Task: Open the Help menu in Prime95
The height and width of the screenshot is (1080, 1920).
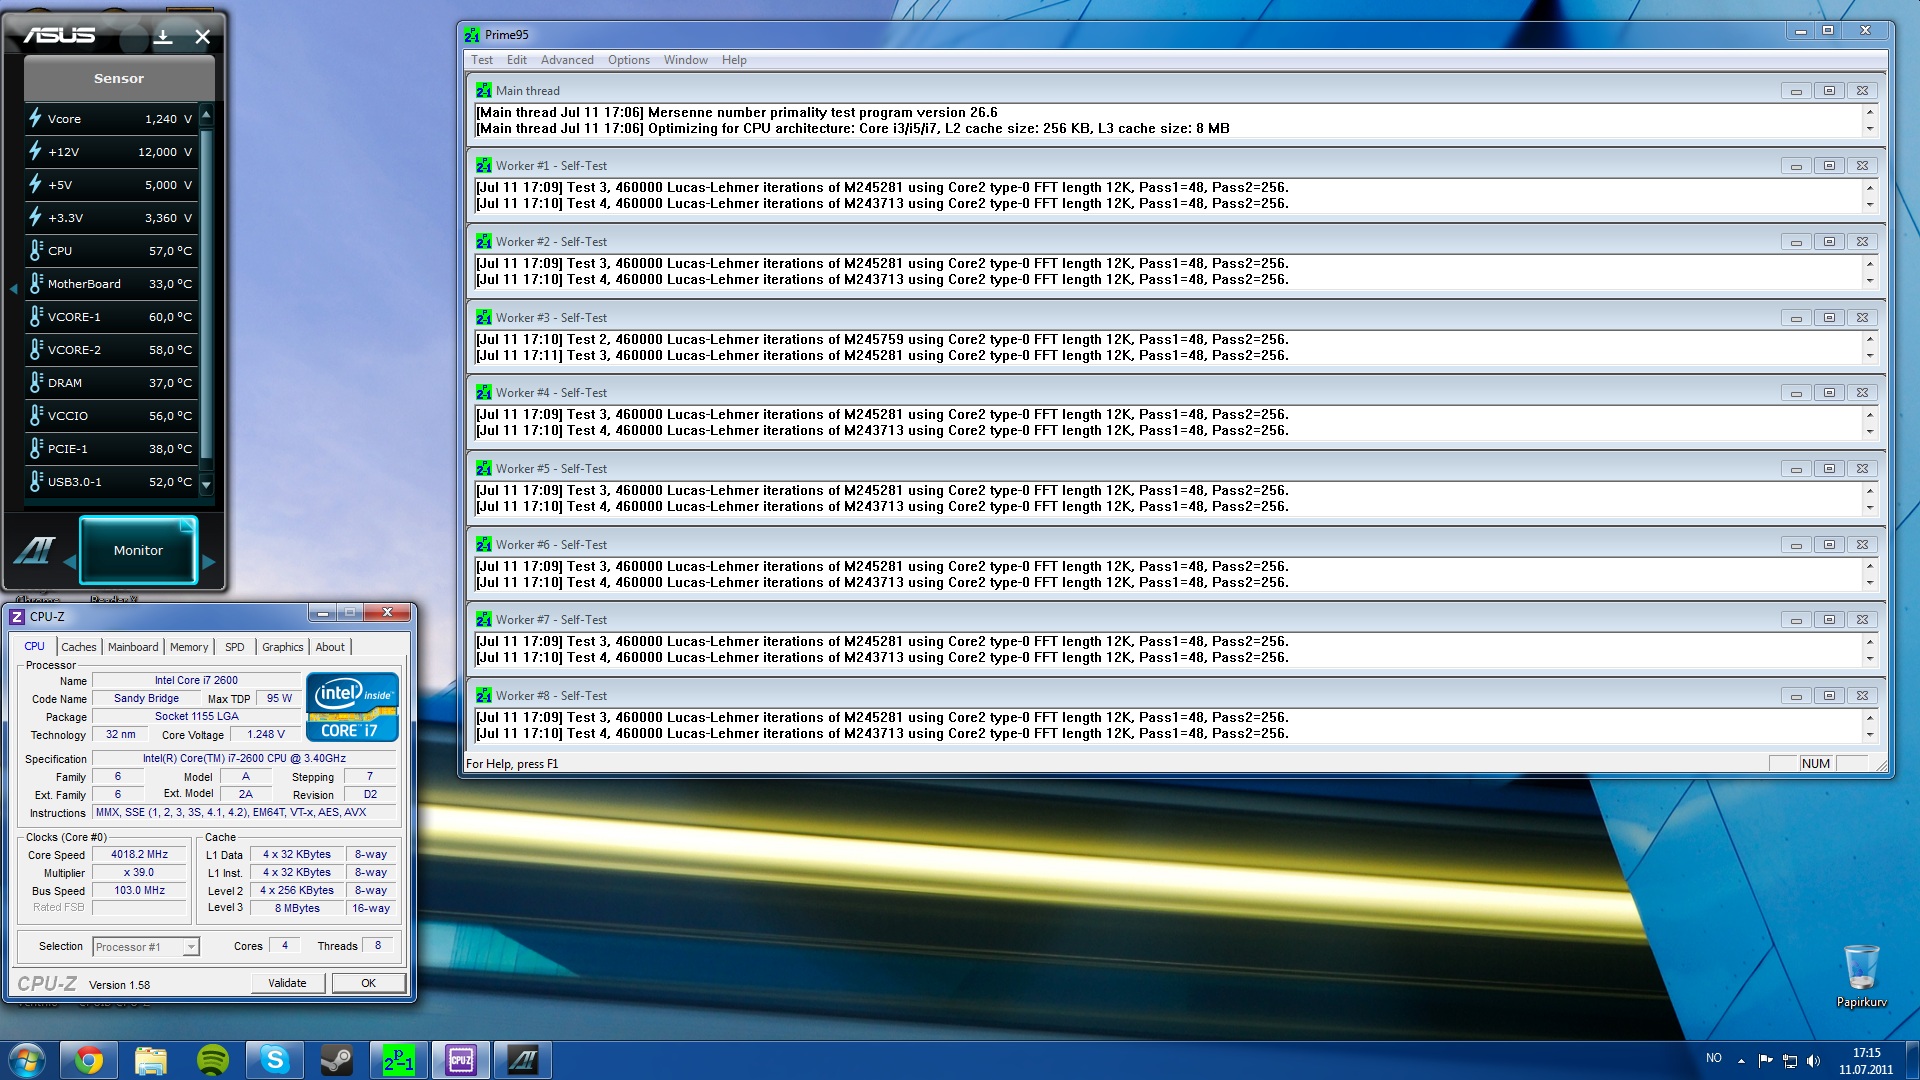Action: coord(734,60)
